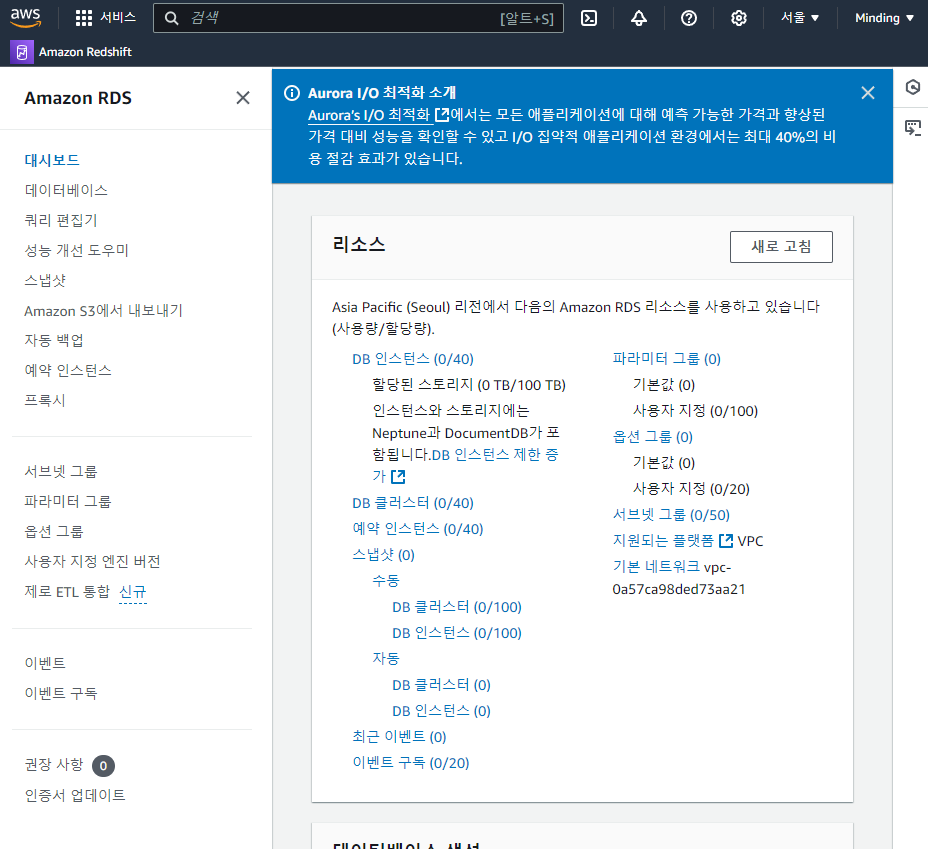Open the 서울 region dropdown
The image size is (928, 849).
point(800,18)
